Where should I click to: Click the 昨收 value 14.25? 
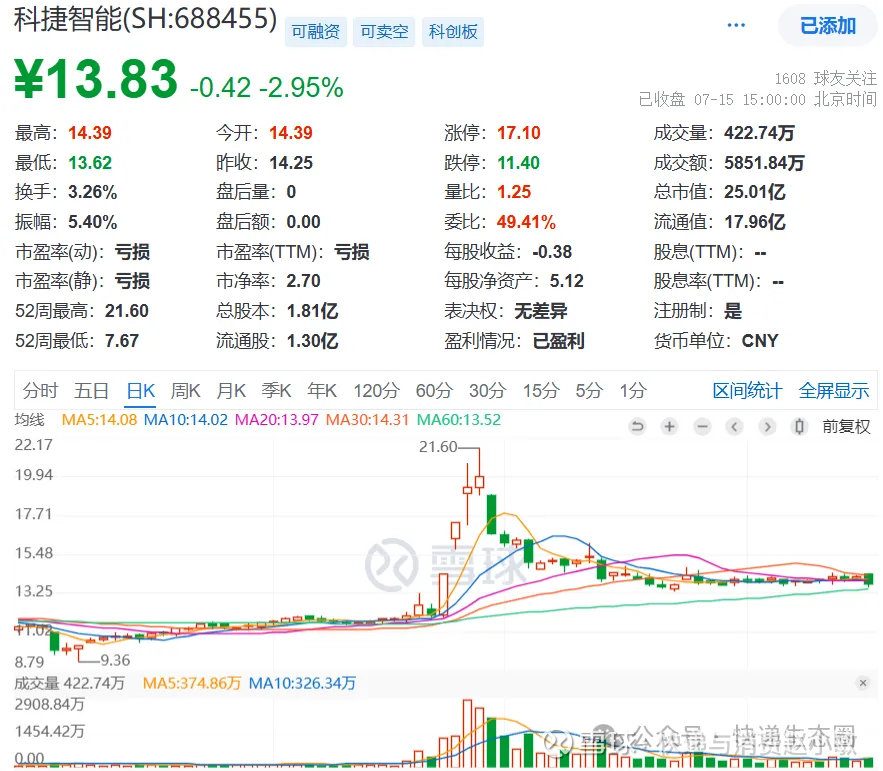[x=291, y=163]
